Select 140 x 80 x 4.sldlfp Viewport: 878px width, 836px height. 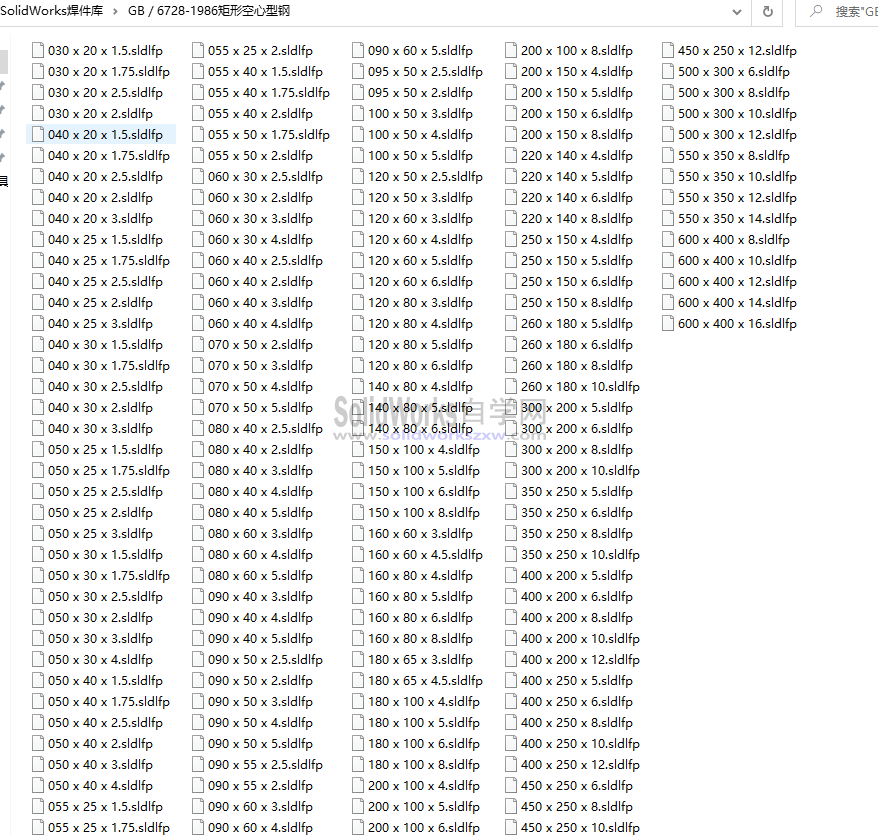(413, 386)
